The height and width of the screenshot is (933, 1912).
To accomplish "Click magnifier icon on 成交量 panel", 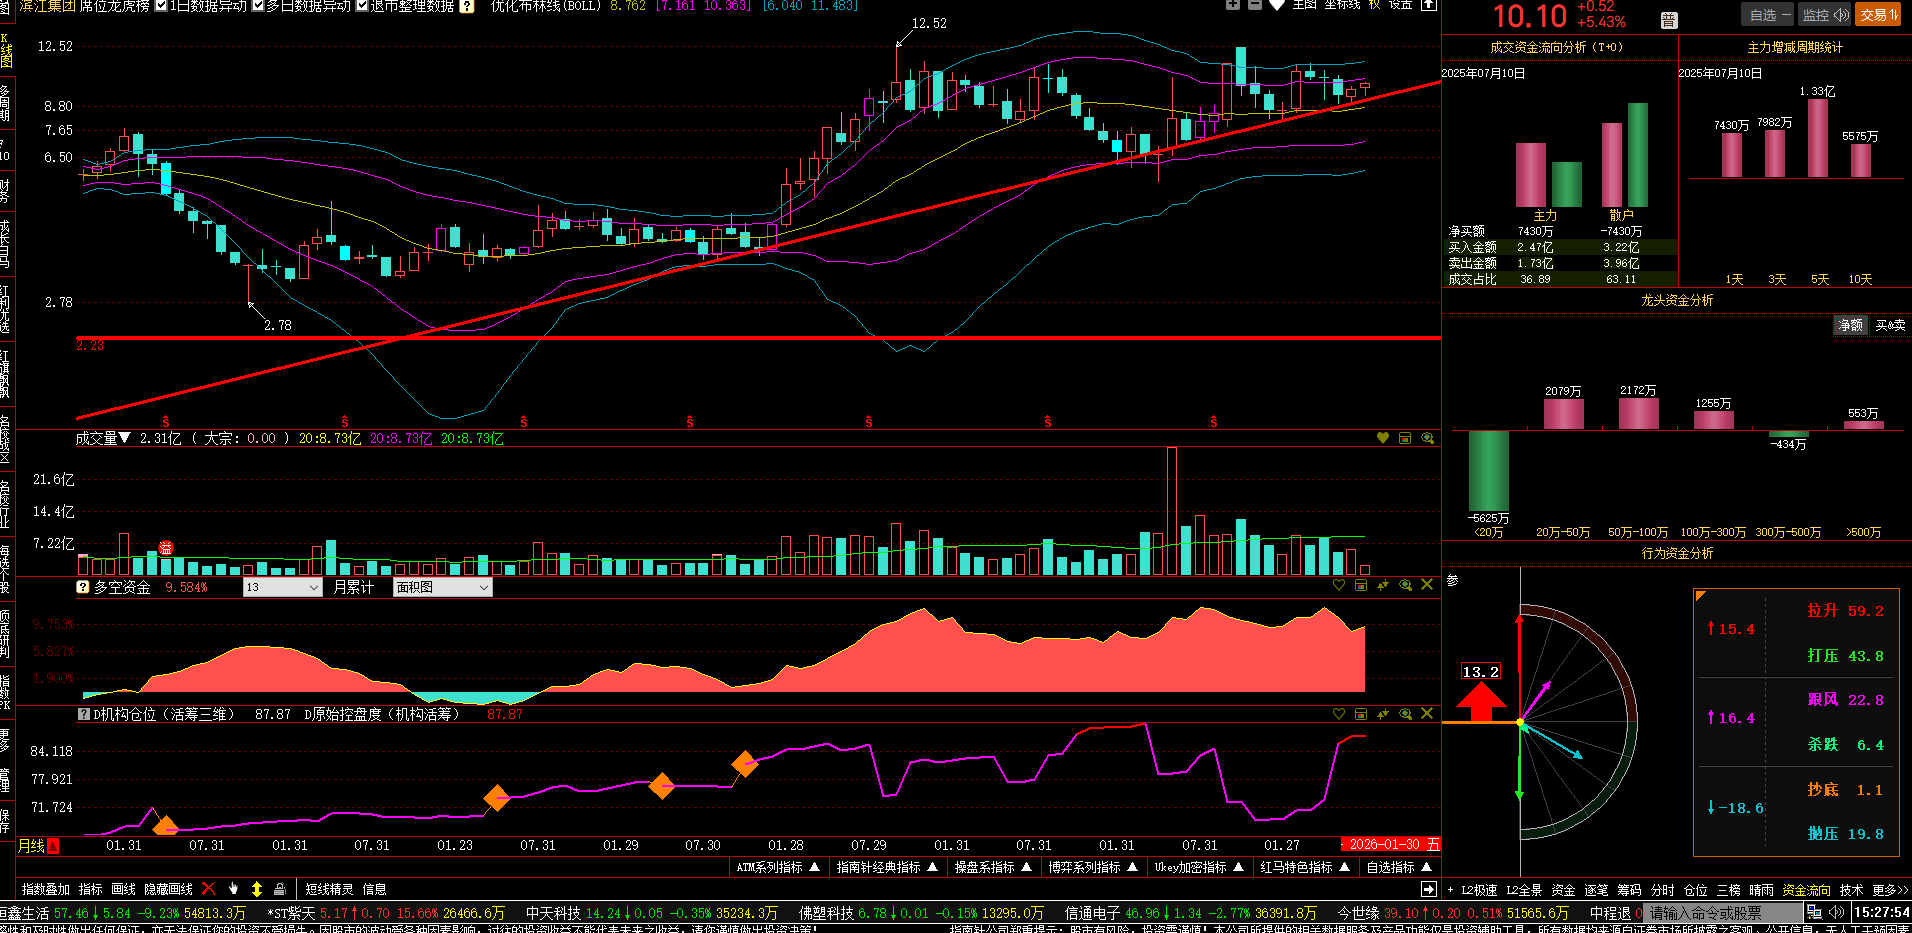I will pos(1427,438).
